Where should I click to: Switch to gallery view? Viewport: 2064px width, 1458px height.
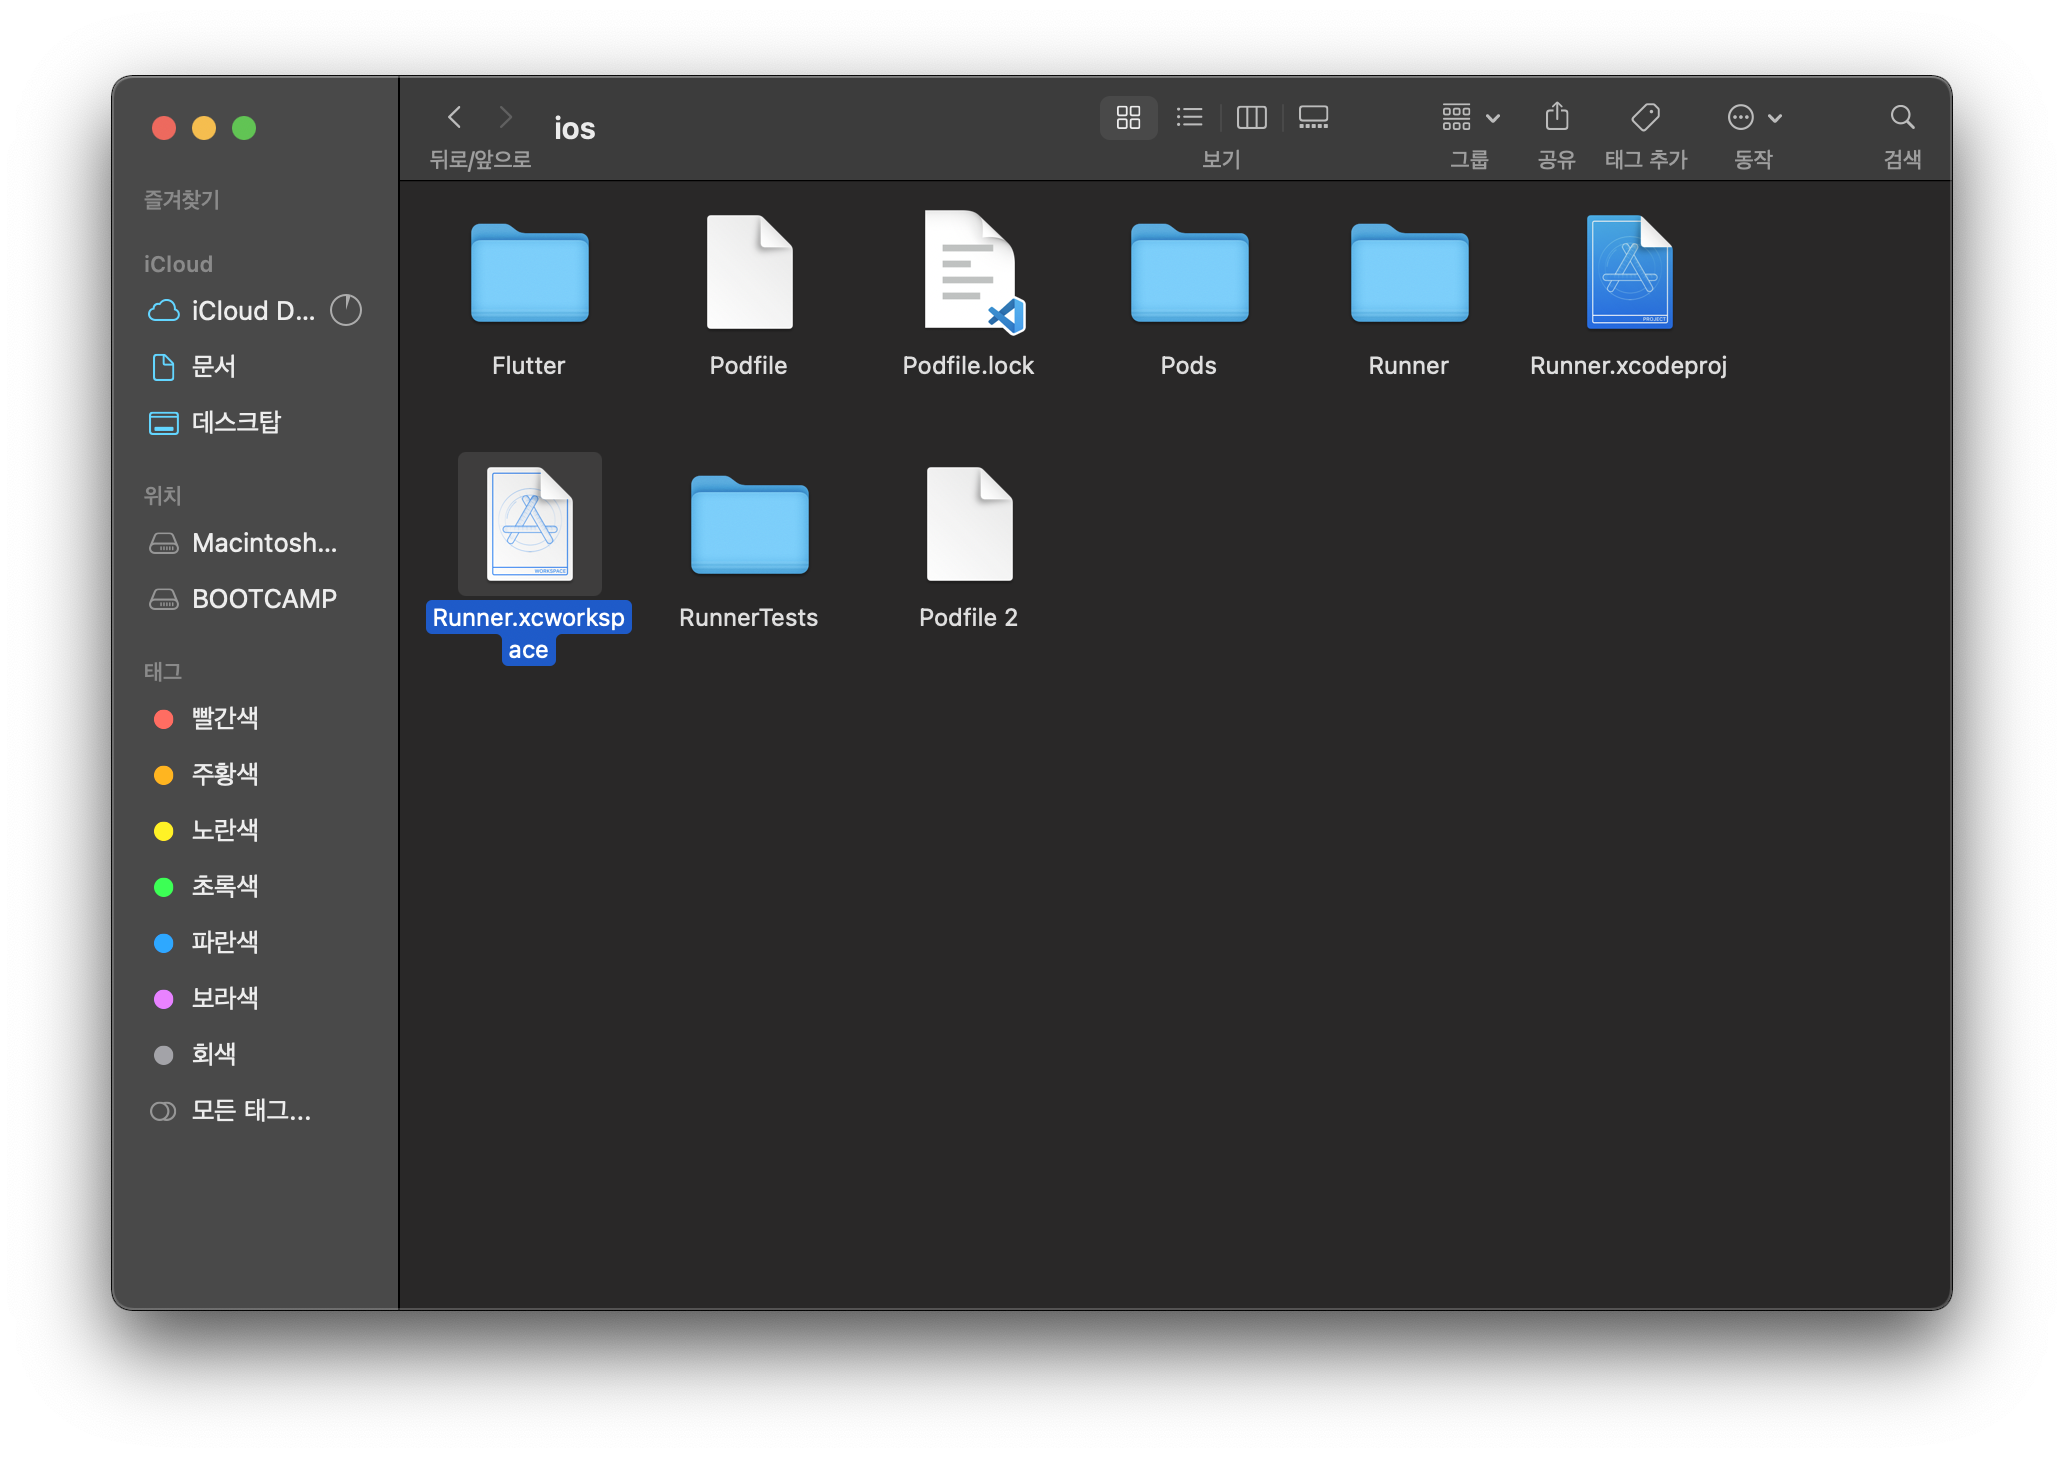coord(1313,117)
